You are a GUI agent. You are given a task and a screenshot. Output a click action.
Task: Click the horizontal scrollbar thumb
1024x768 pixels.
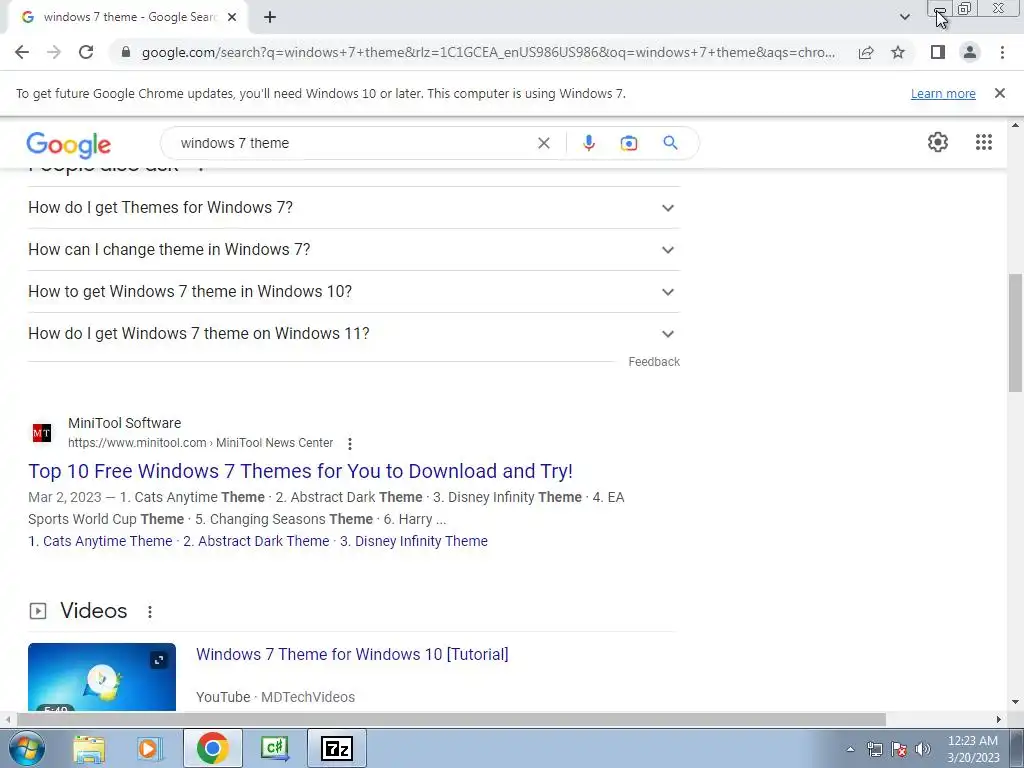[x=451, y=720]
